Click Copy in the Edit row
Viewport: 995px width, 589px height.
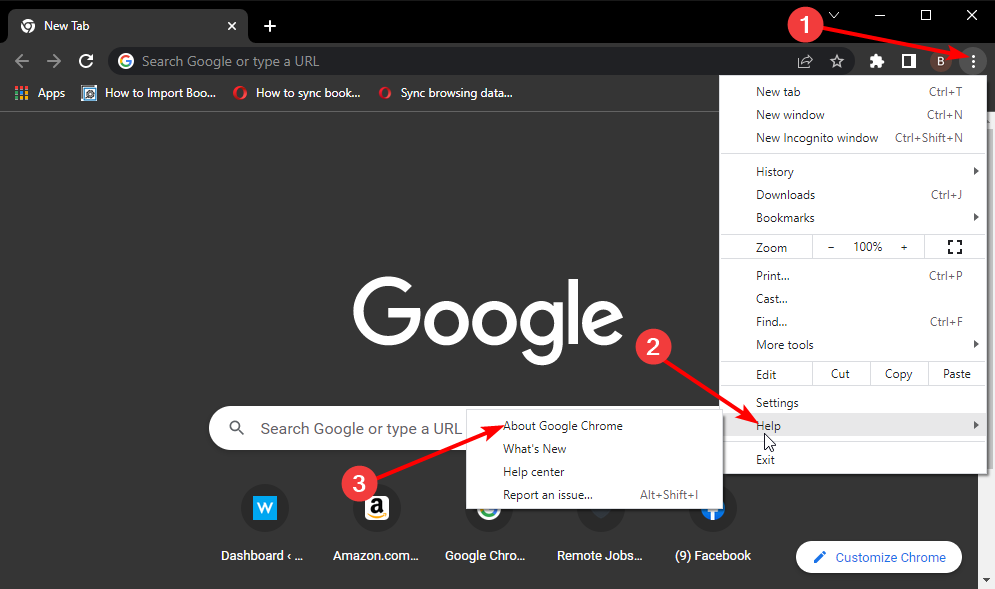pos(899,374)
